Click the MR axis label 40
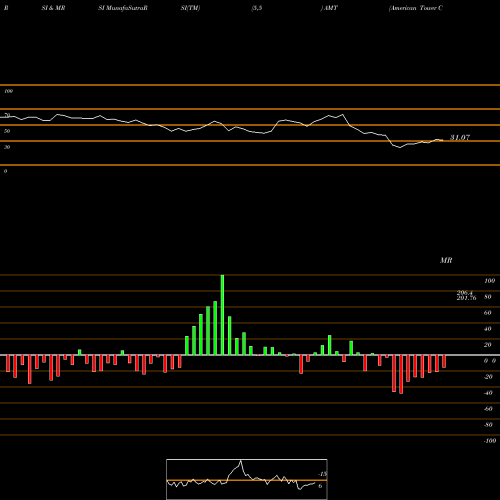This screenshot has width=500, height=500. (x=488, y=329)
